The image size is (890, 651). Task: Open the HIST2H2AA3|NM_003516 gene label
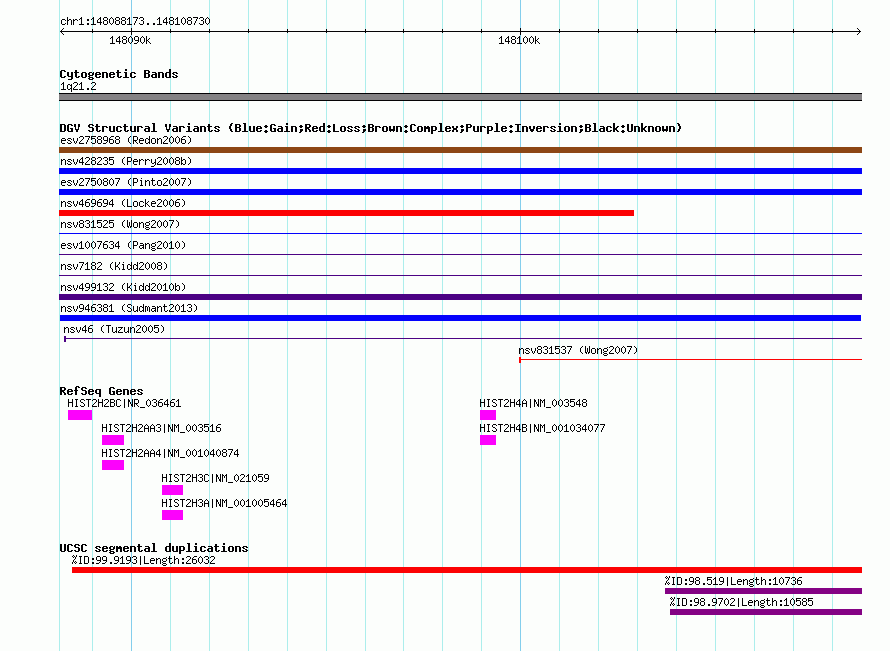click(x=161, y=429)
